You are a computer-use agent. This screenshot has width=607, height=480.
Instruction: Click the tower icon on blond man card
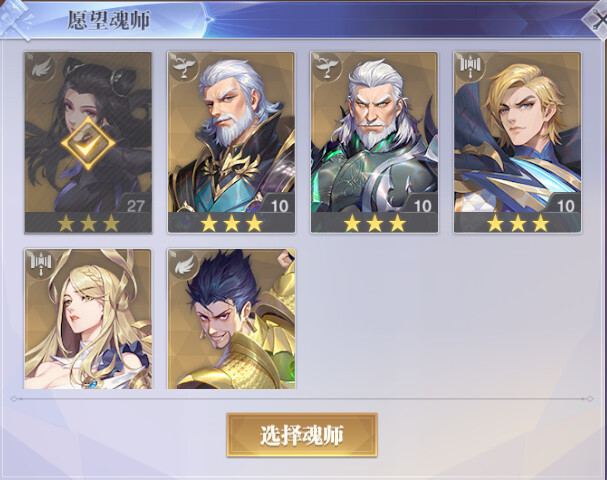[x=470, y=67]
